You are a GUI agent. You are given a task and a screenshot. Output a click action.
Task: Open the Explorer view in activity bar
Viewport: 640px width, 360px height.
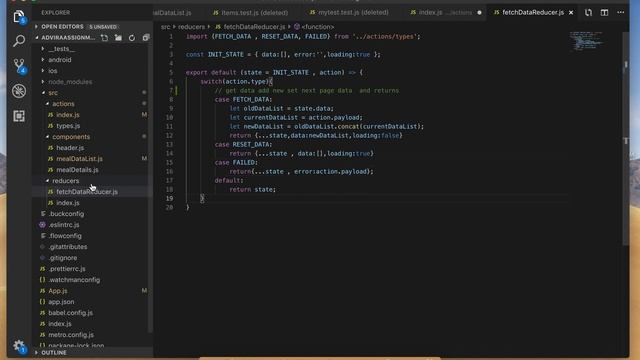coord(19,17)
